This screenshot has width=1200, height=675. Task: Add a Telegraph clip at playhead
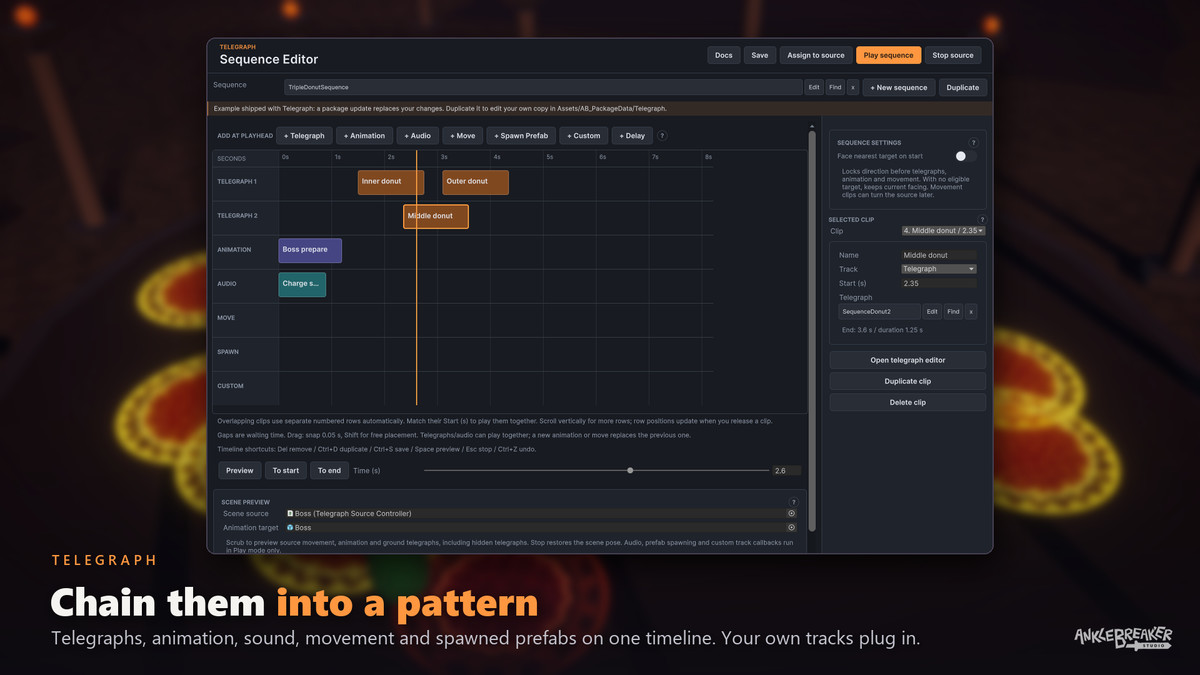[304, 136]
